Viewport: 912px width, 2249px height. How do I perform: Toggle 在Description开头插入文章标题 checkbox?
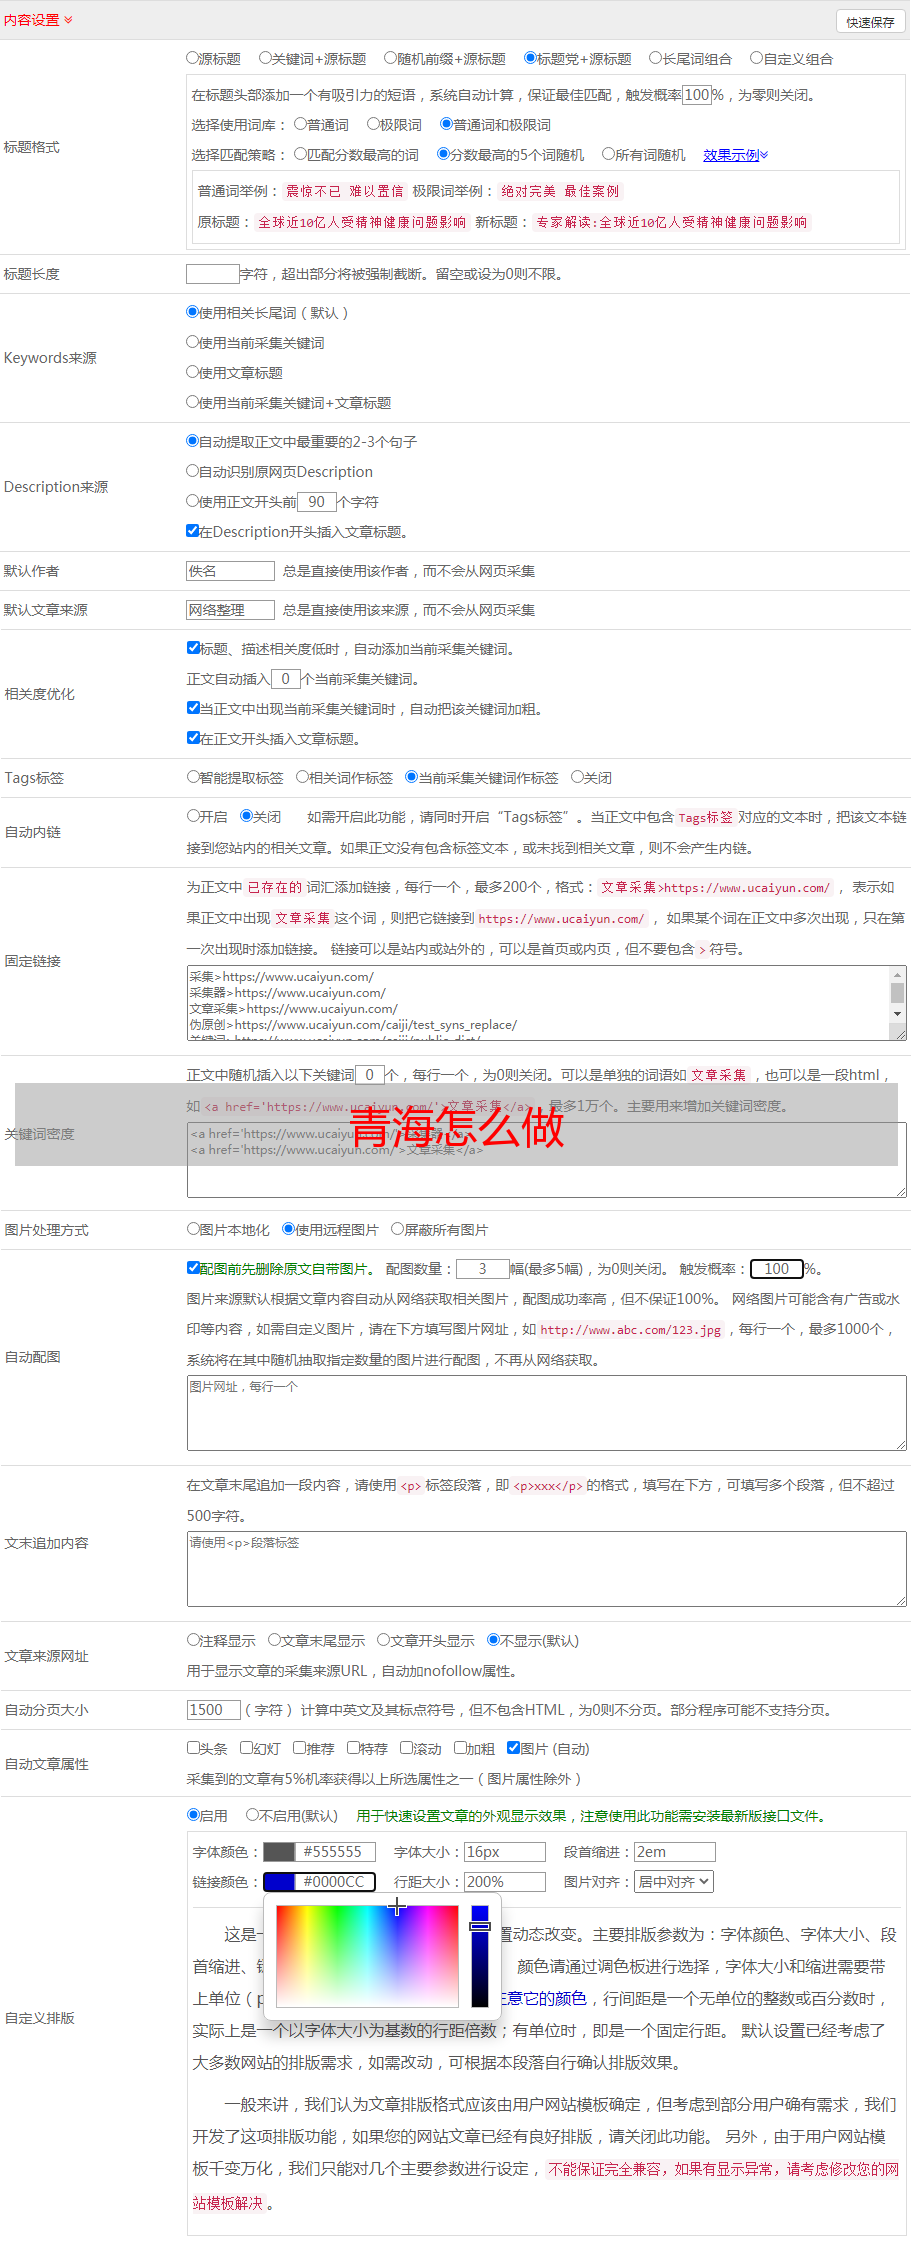click(193, 531)
